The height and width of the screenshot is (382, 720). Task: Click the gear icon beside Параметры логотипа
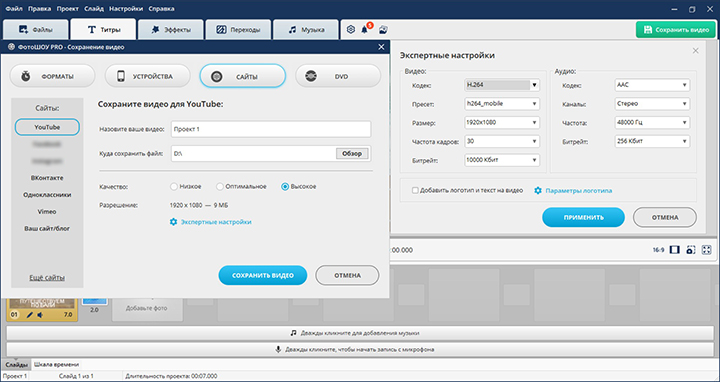coord(538,190)
